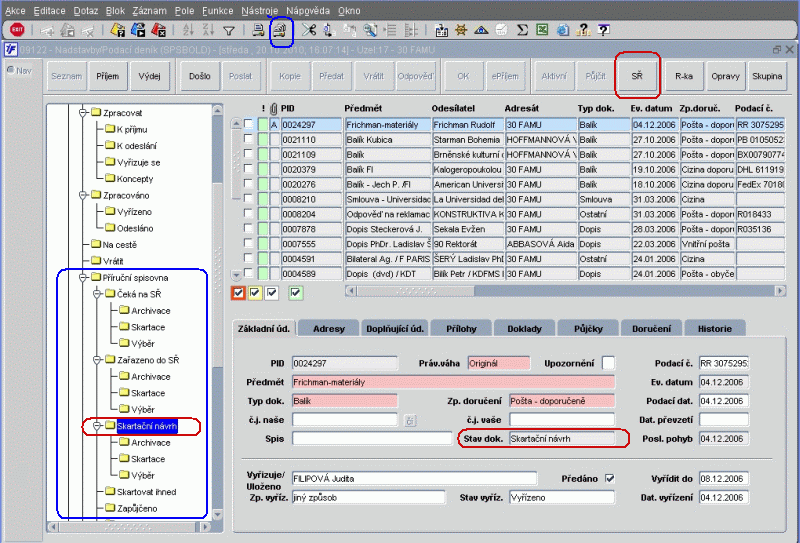
Task: Click the printer icon left of the circled one
Action: pos(259,30)
